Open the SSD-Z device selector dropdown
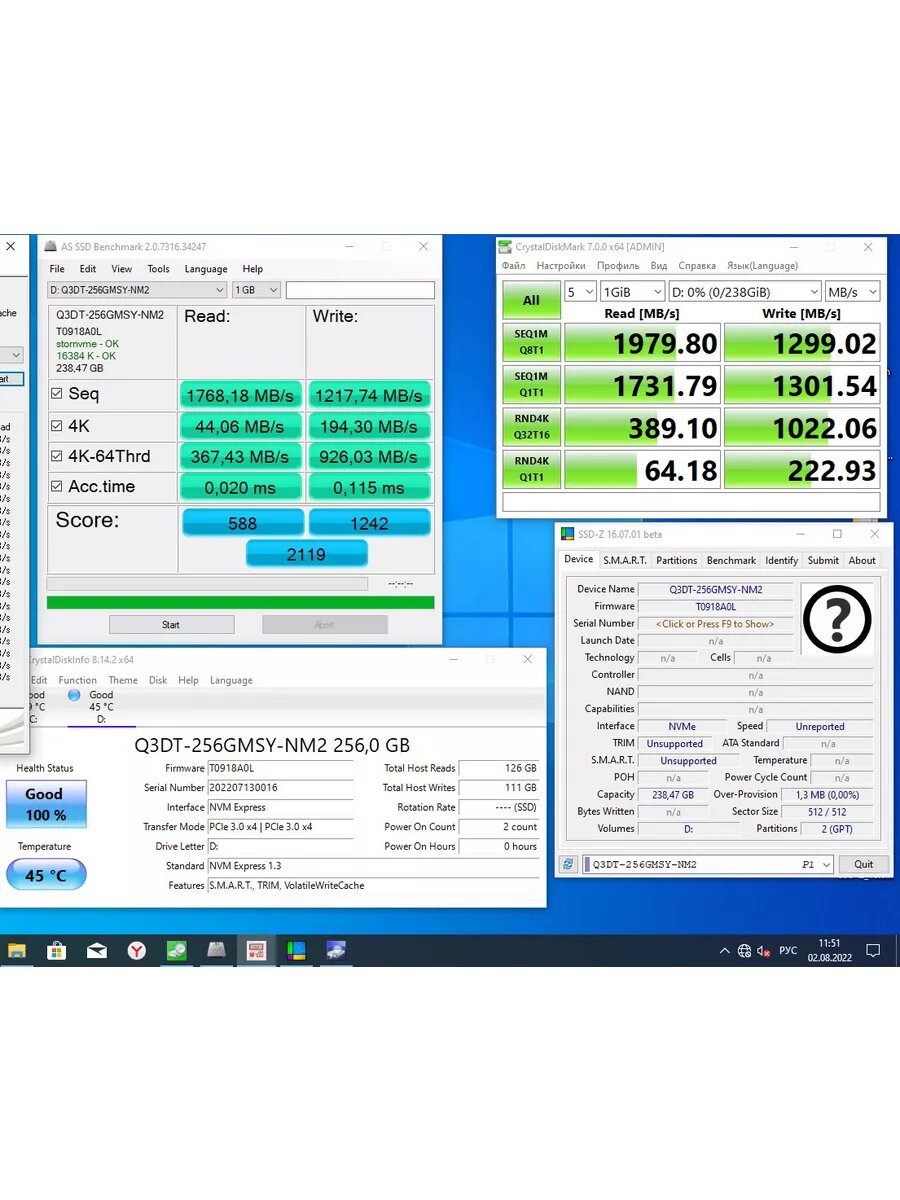Screen dimensions: 900x1200 pos(708,864)
